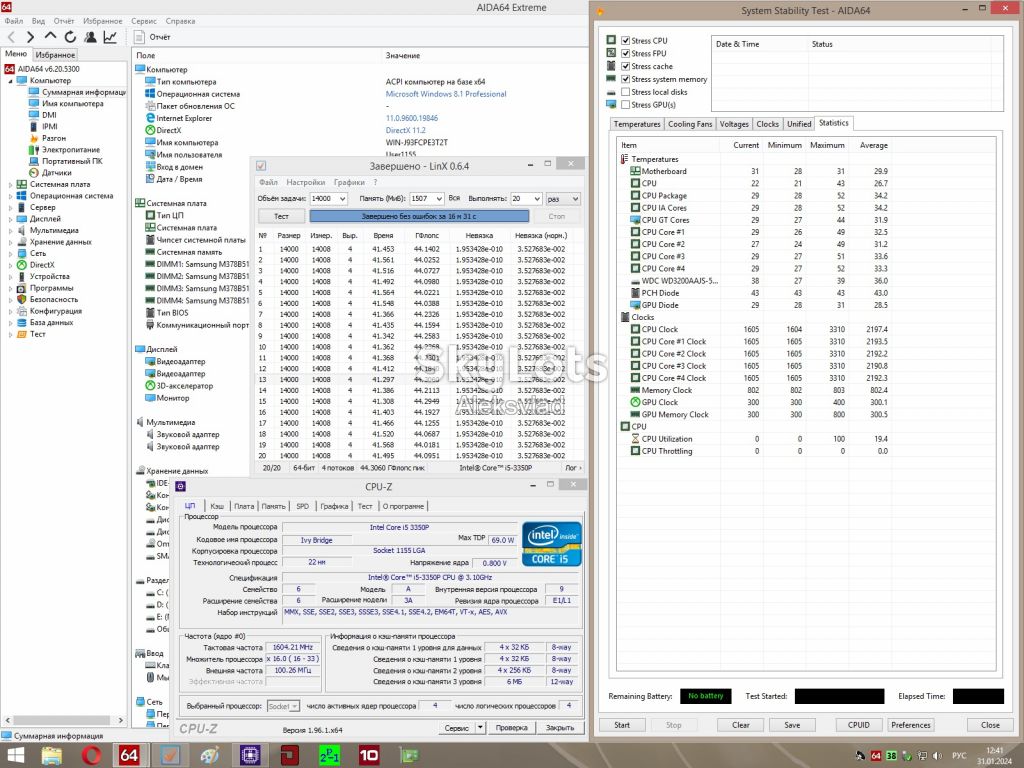Click the Тест button in LinX
Image resolution: width=1024 pixels, height=768 pixels.
pyautogui.click(x=281, y=216)
